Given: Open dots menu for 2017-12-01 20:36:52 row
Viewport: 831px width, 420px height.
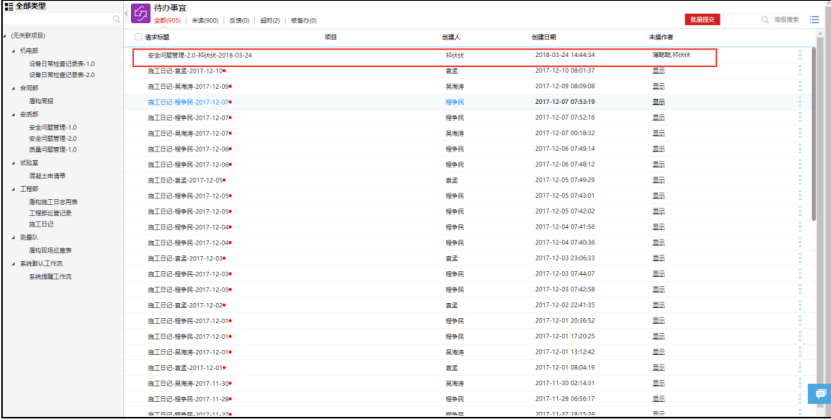Looking at the screenshot, I should pyautogui.click(x=800, y=321).
